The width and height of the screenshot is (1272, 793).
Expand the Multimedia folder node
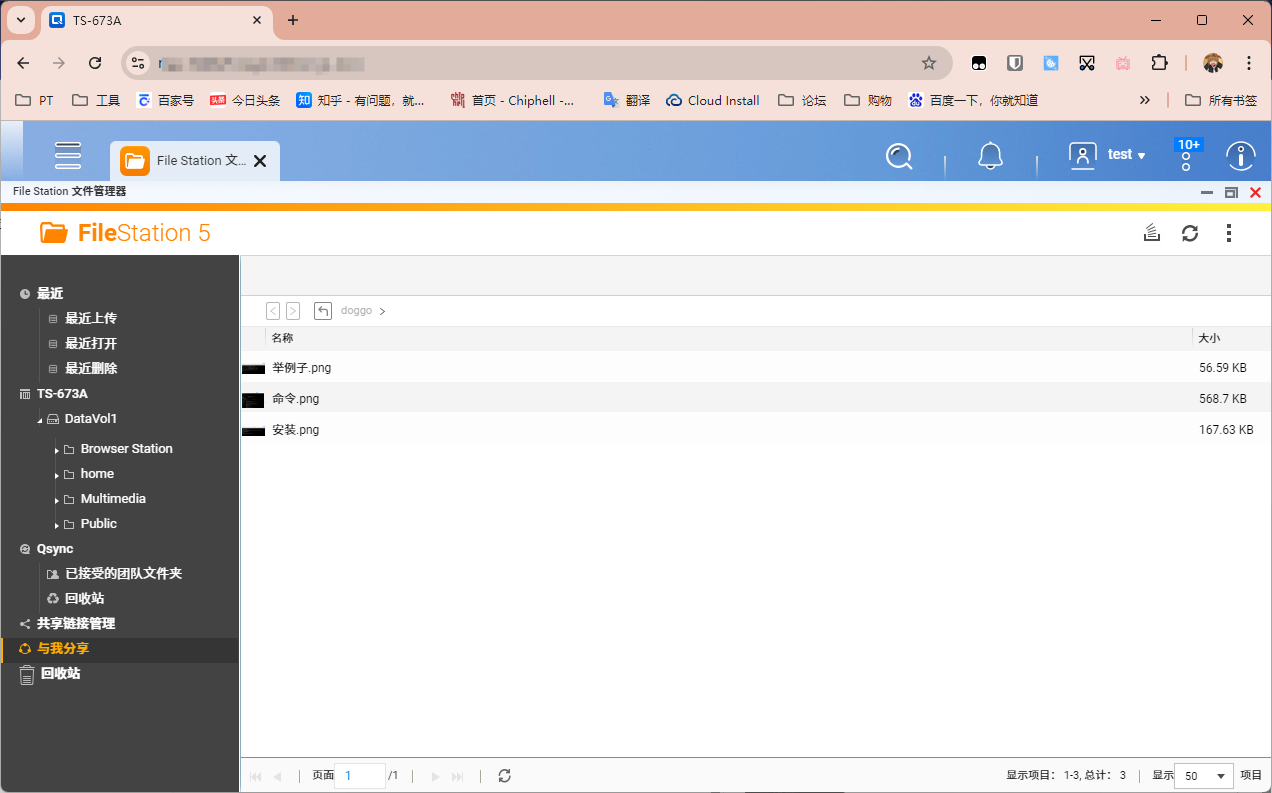57,500
